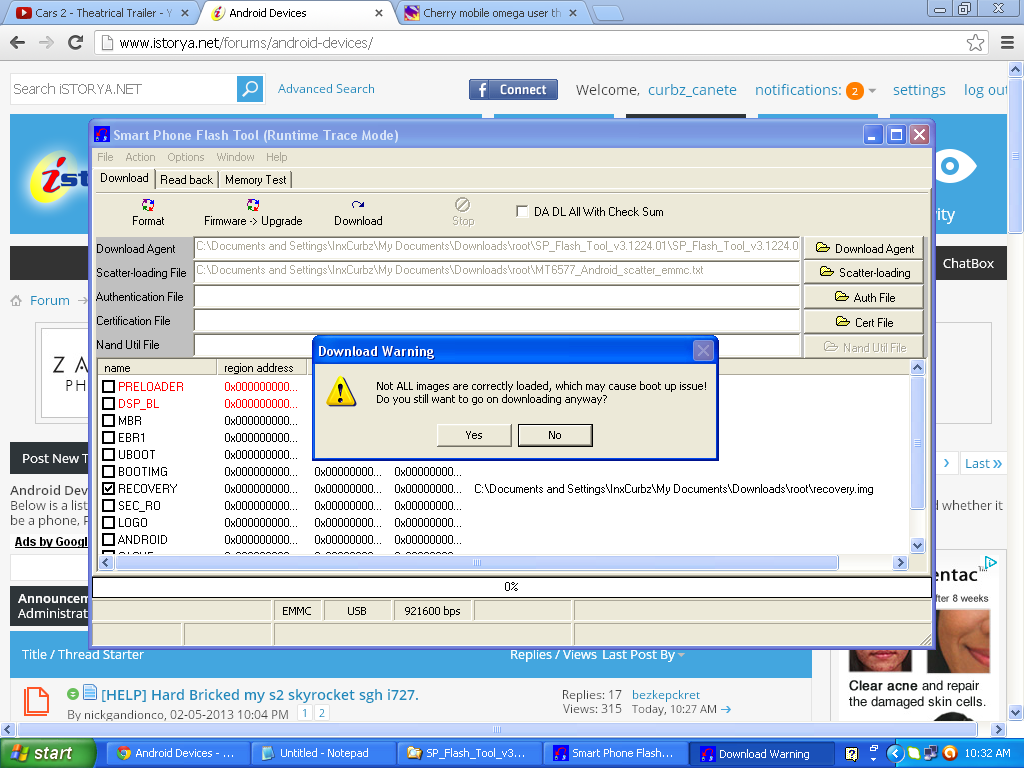Click the image list vertical scrollbar thumb
This screenshot has width=1024, height=768.
(917, 443)
